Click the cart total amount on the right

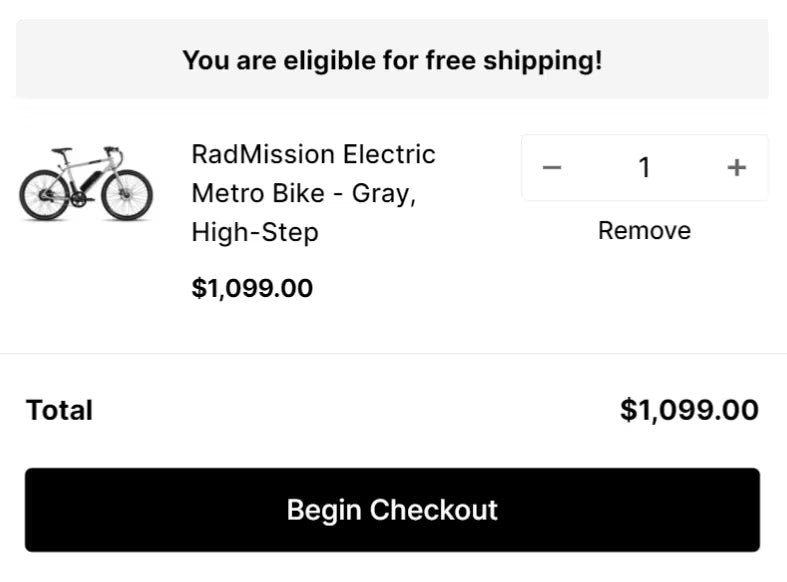click(689, 410)
